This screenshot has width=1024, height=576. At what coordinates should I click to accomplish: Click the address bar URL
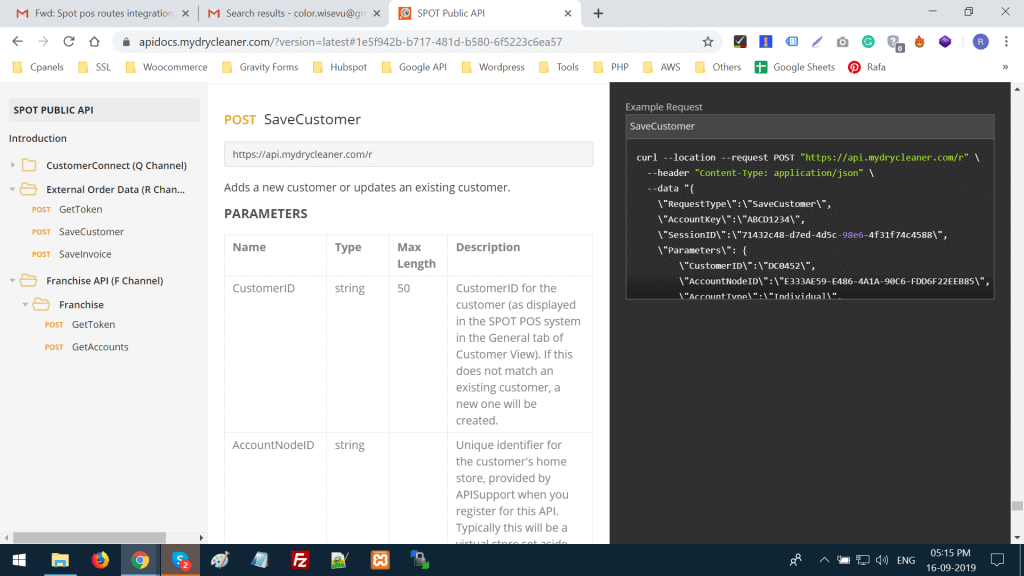(350, 42)
